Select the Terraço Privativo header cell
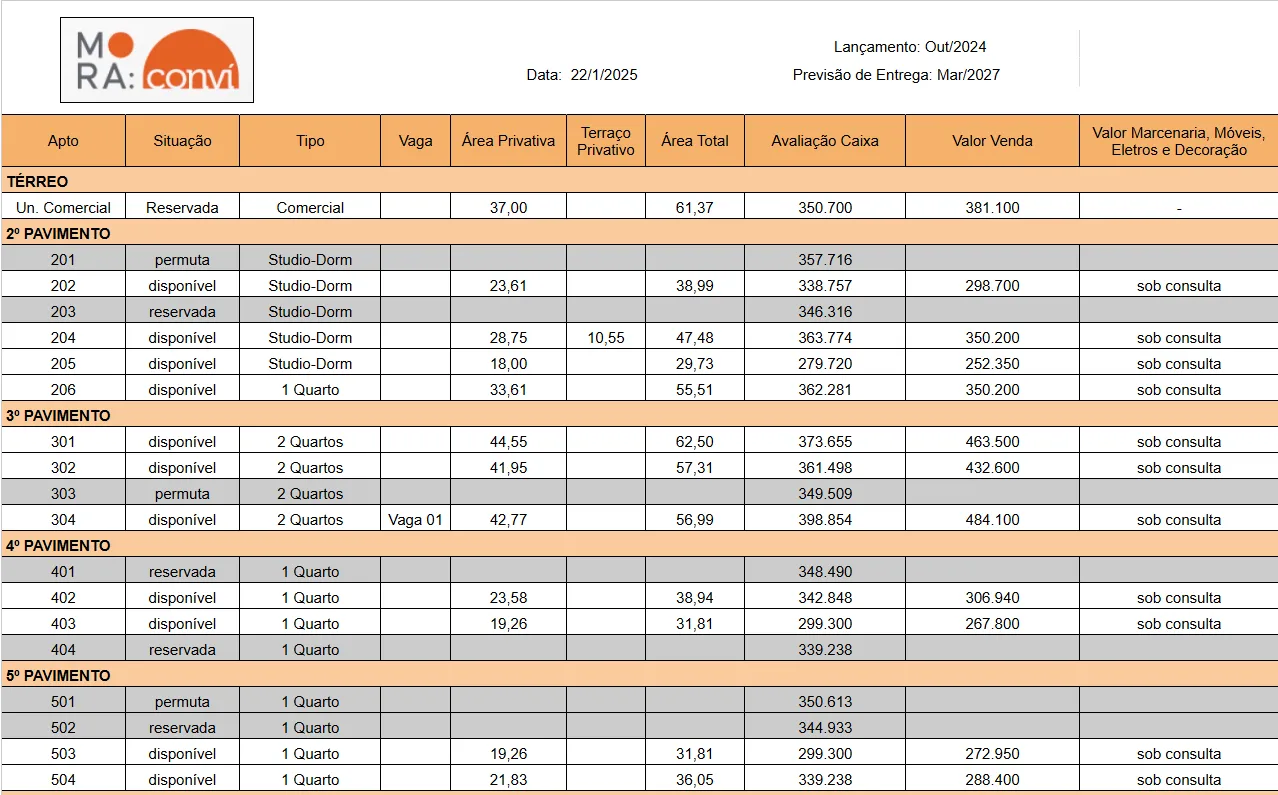 (606, 141)
